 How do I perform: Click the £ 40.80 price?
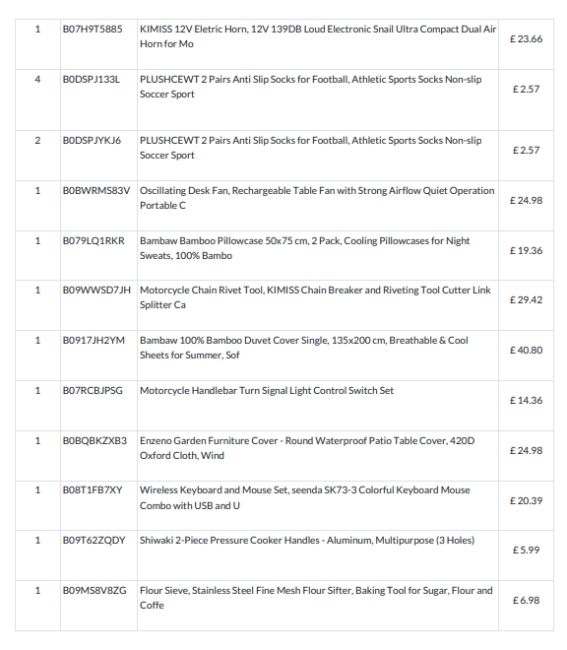point(526,350)
